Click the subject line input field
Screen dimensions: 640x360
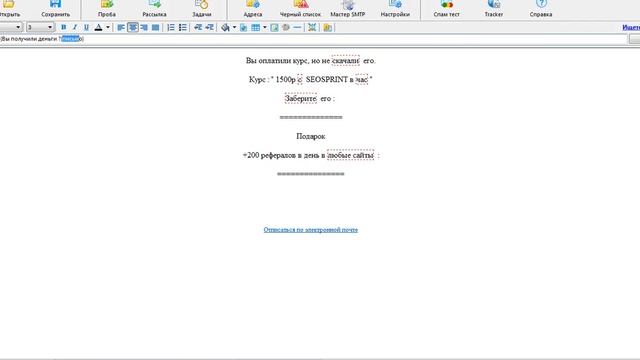click(x=313, y=39)
